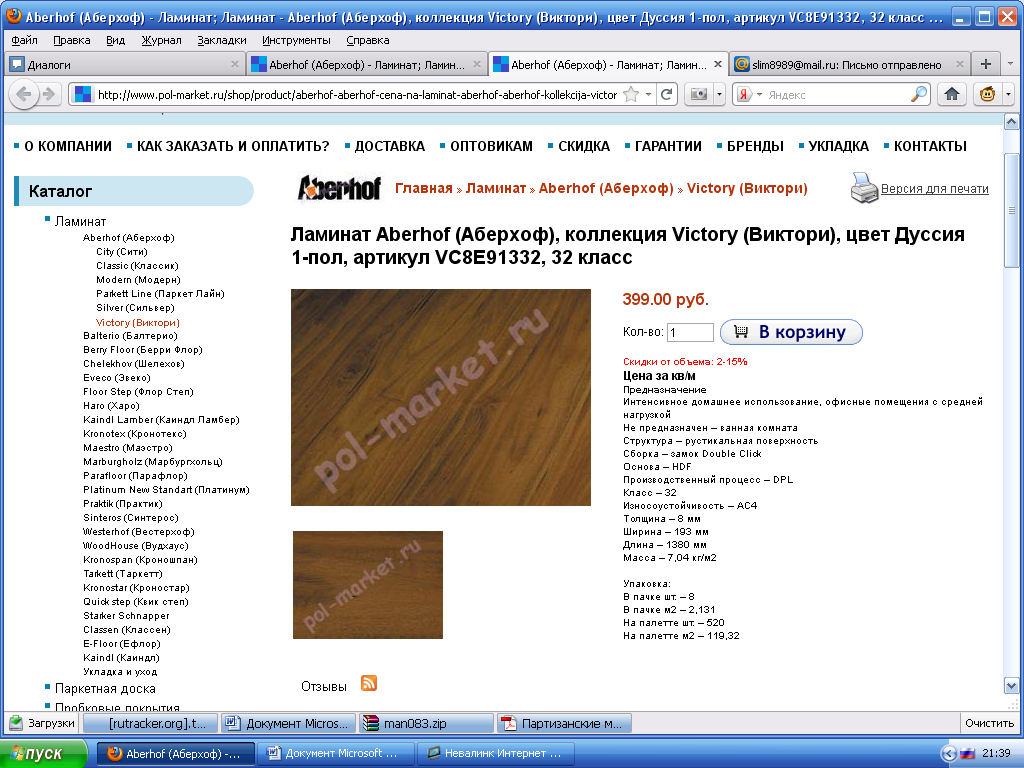The height and width of the screenshot is (768, 1024).
Task: Click the browser Forward arrow button
Action: (x=49, y=94)
